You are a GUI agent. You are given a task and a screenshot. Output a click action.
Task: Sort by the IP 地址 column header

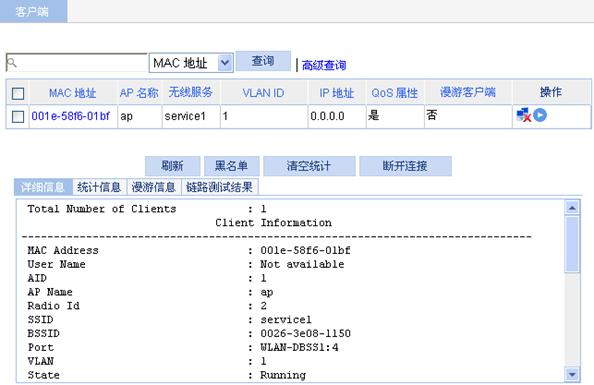(336, 93)
